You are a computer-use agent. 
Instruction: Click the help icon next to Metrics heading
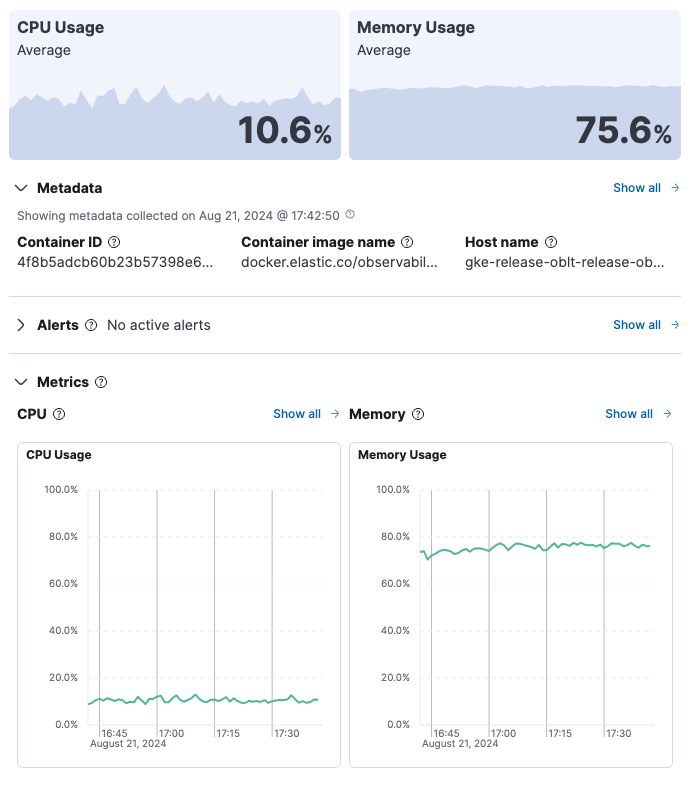pos(101,382)
